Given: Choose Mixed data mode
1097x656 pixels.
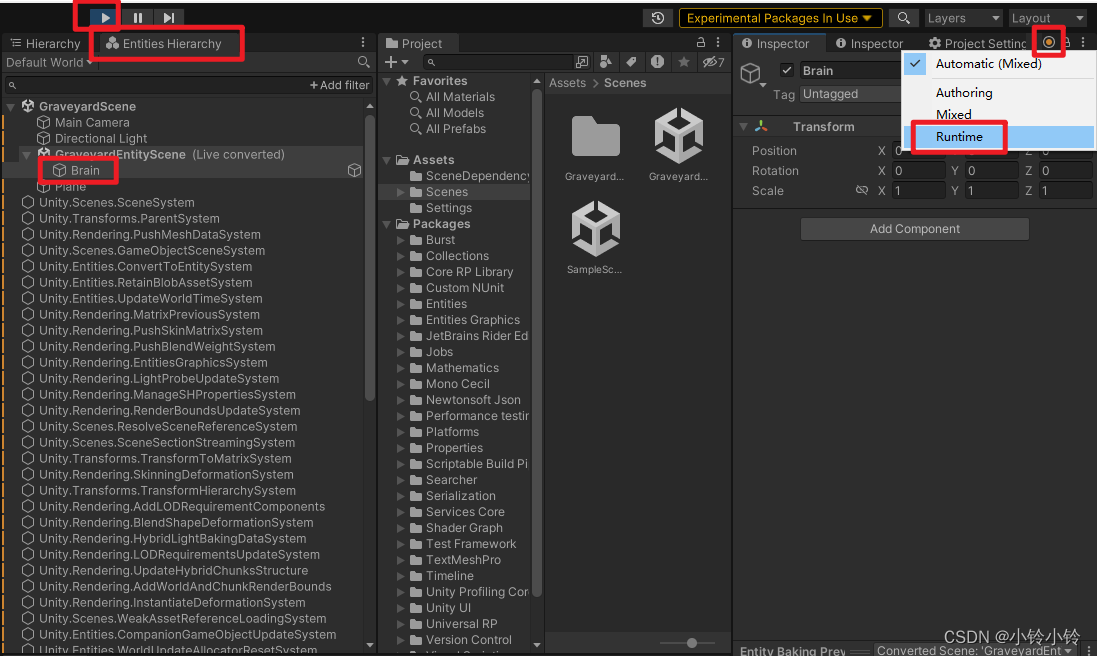Looking at the screenshot, I should [999, 114].
